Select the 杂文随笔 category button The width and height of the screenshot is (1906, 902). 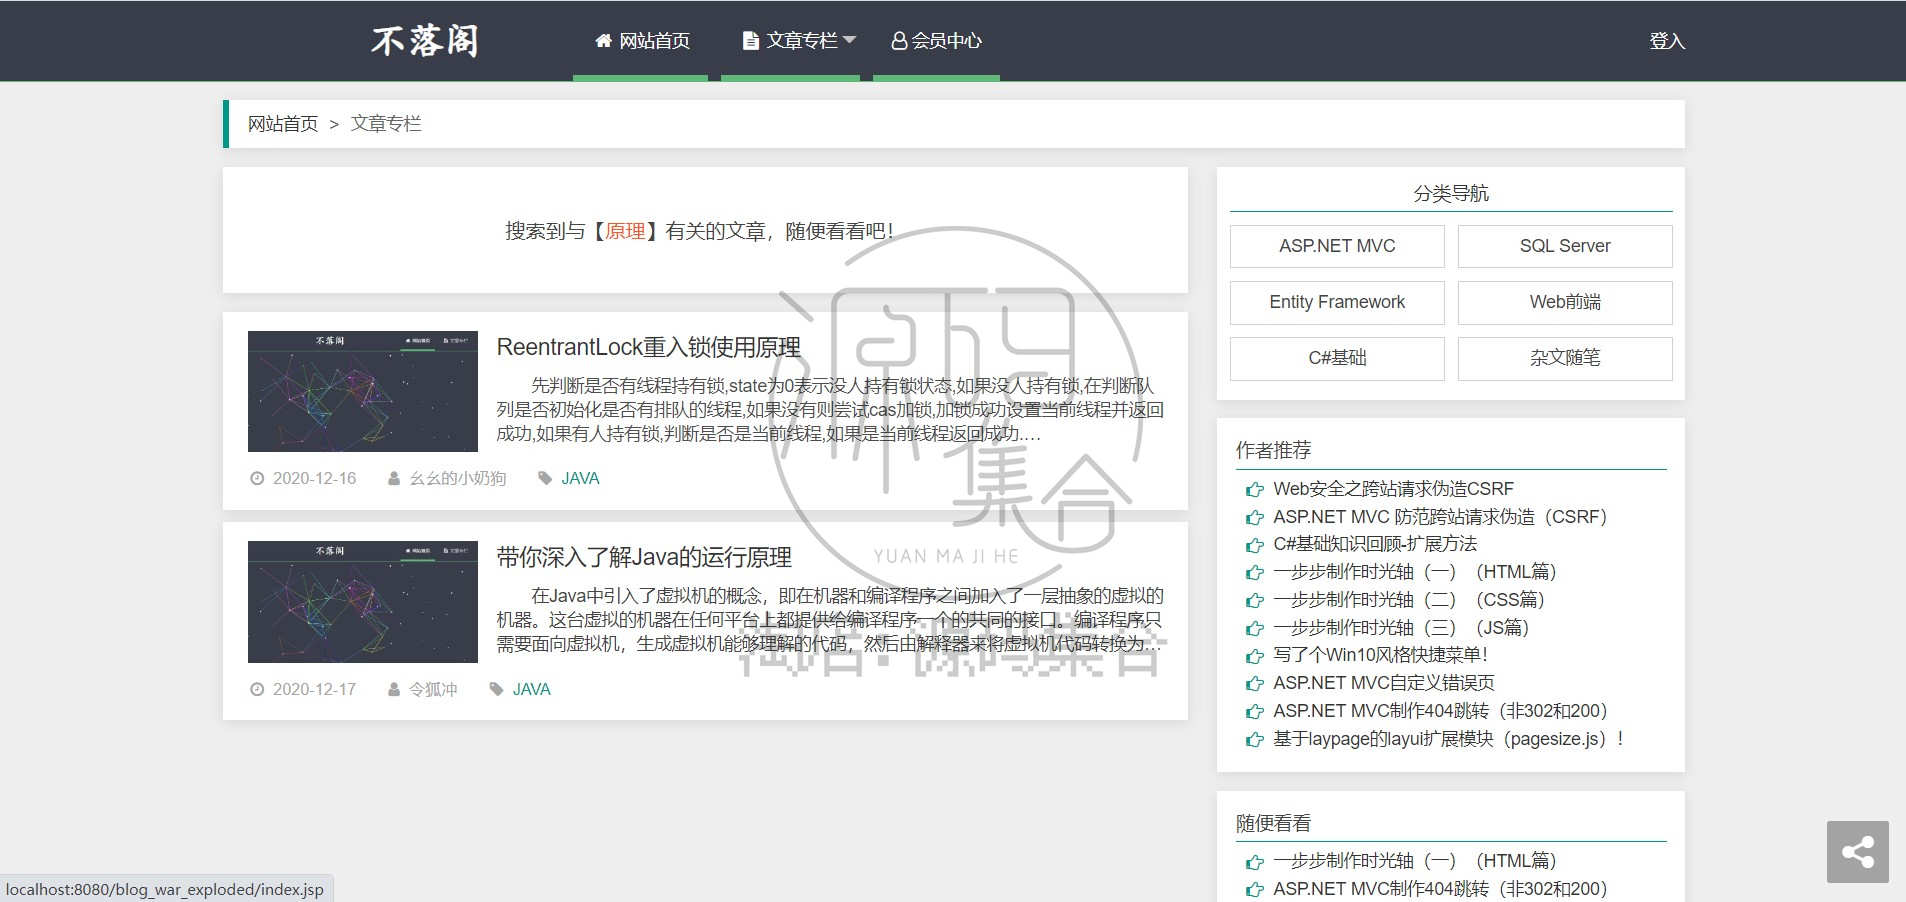1565,358
